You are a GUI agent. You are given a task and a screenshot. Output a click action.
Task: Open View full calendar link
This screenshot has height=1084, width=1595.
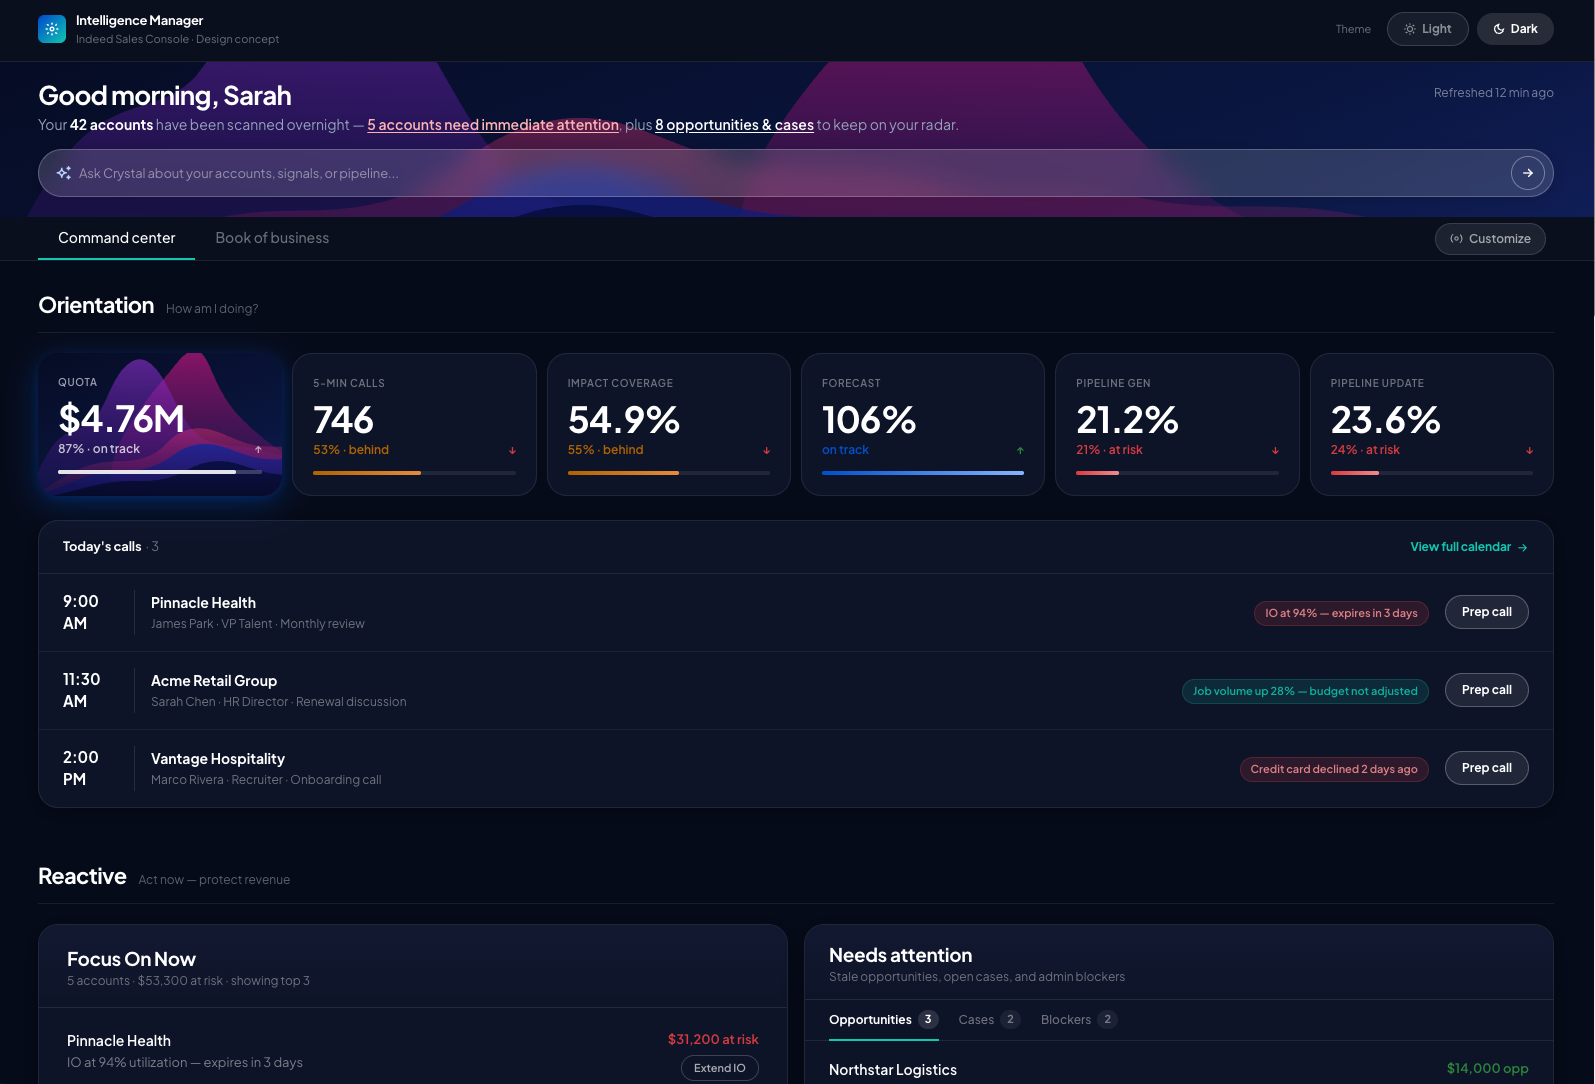click(x=1468, y=547)
